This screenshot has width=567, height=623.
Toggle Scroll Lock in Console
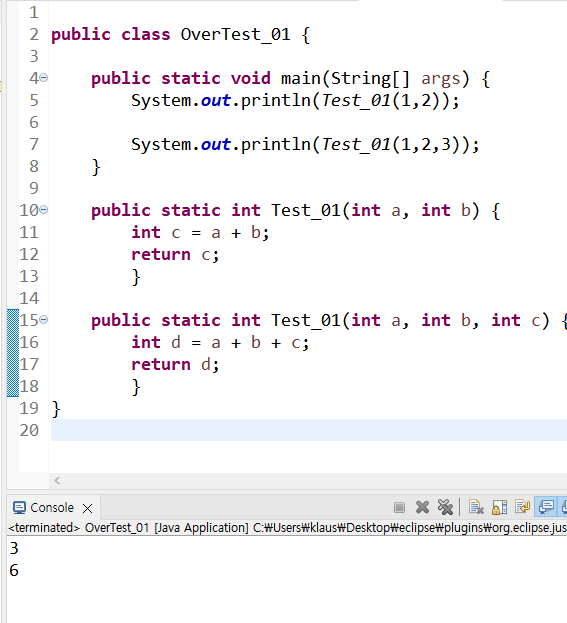[499, 507]
